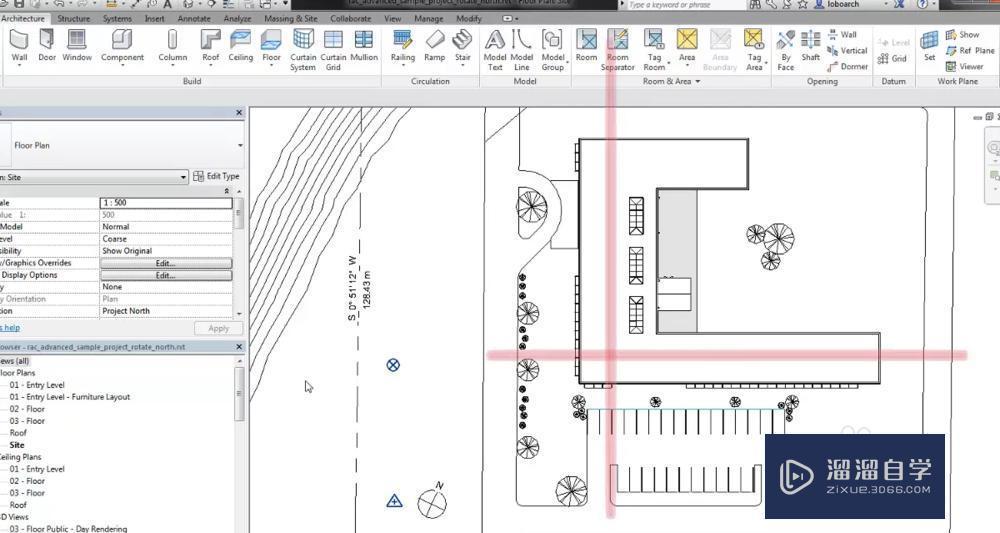Choose the Model Text tool

point(495,50)
